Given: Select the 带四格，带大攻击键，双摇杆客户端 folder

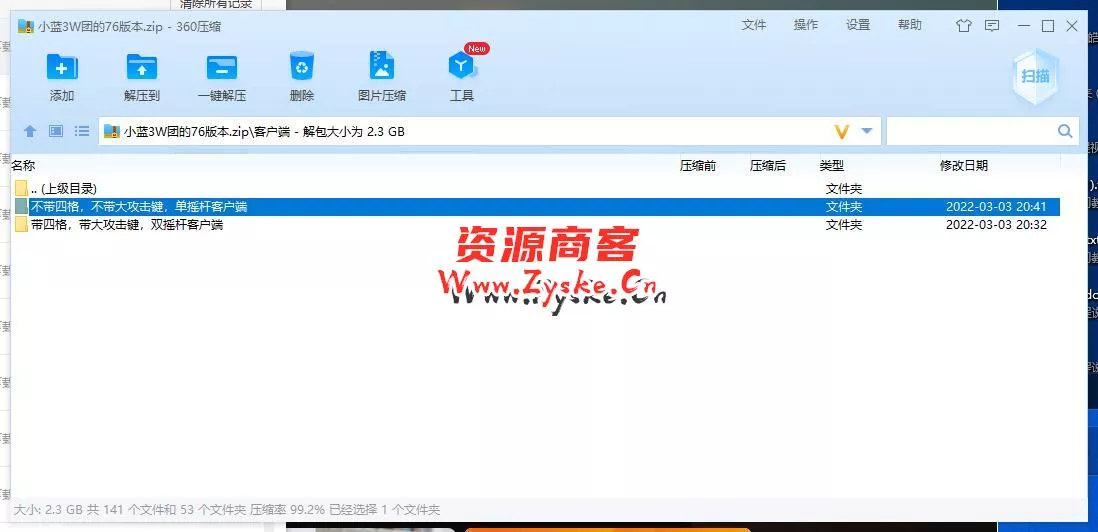Looking at the screenshot, I should click(126, 225).
